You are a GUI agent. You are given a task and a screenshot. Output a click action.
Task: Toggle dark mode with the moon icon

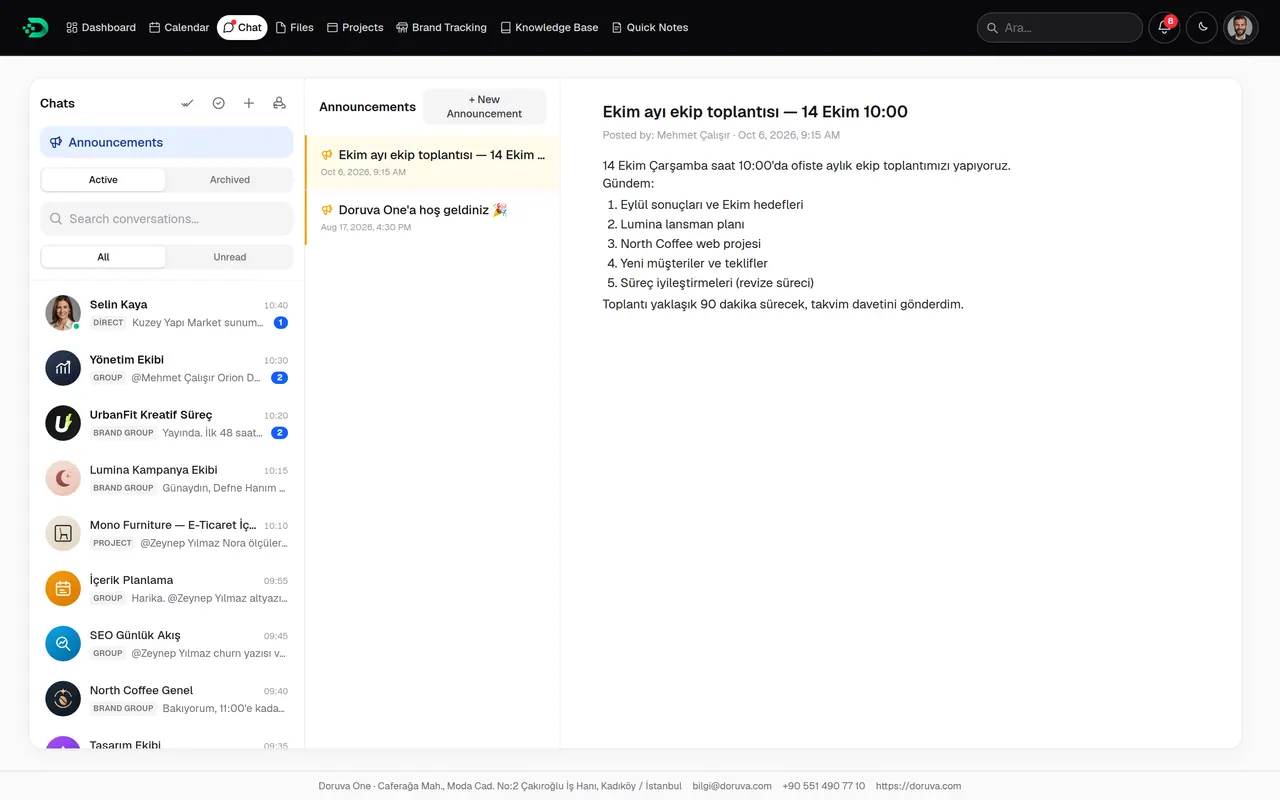[1202, 27]
